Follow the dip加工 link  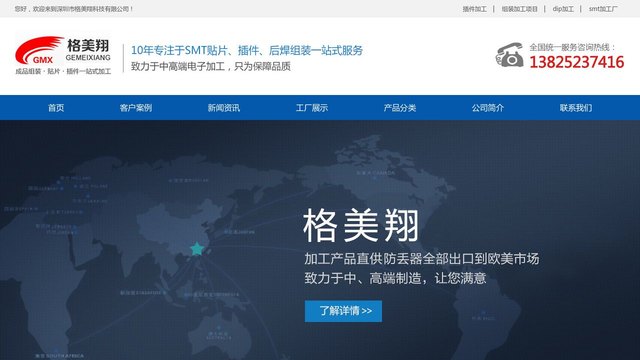[x=563, y=9]
